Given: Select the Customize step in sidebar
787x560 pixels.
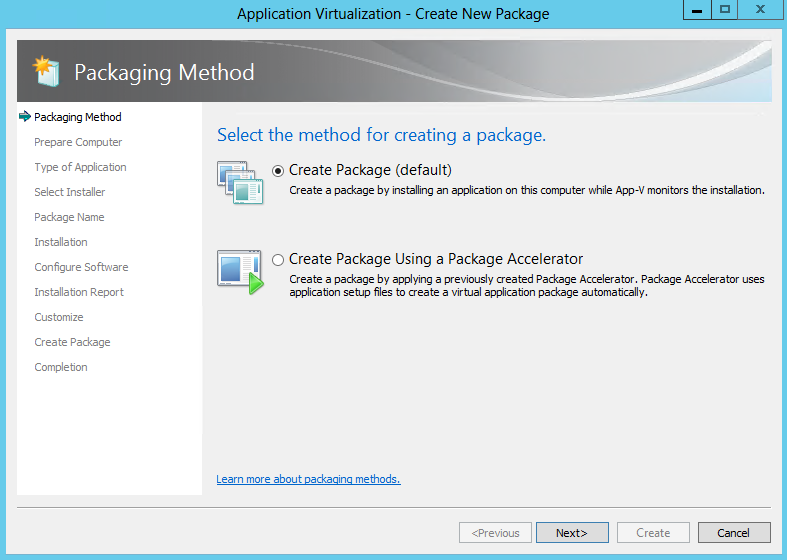Looking at the screenshot, I should pyautogui.click(x=59, y=317).
